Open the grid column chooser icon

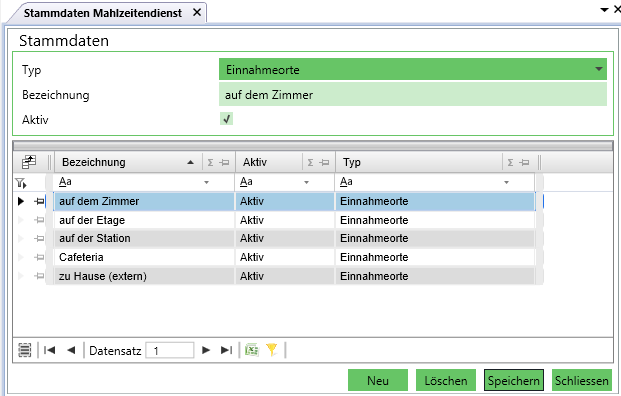[29, 162]
